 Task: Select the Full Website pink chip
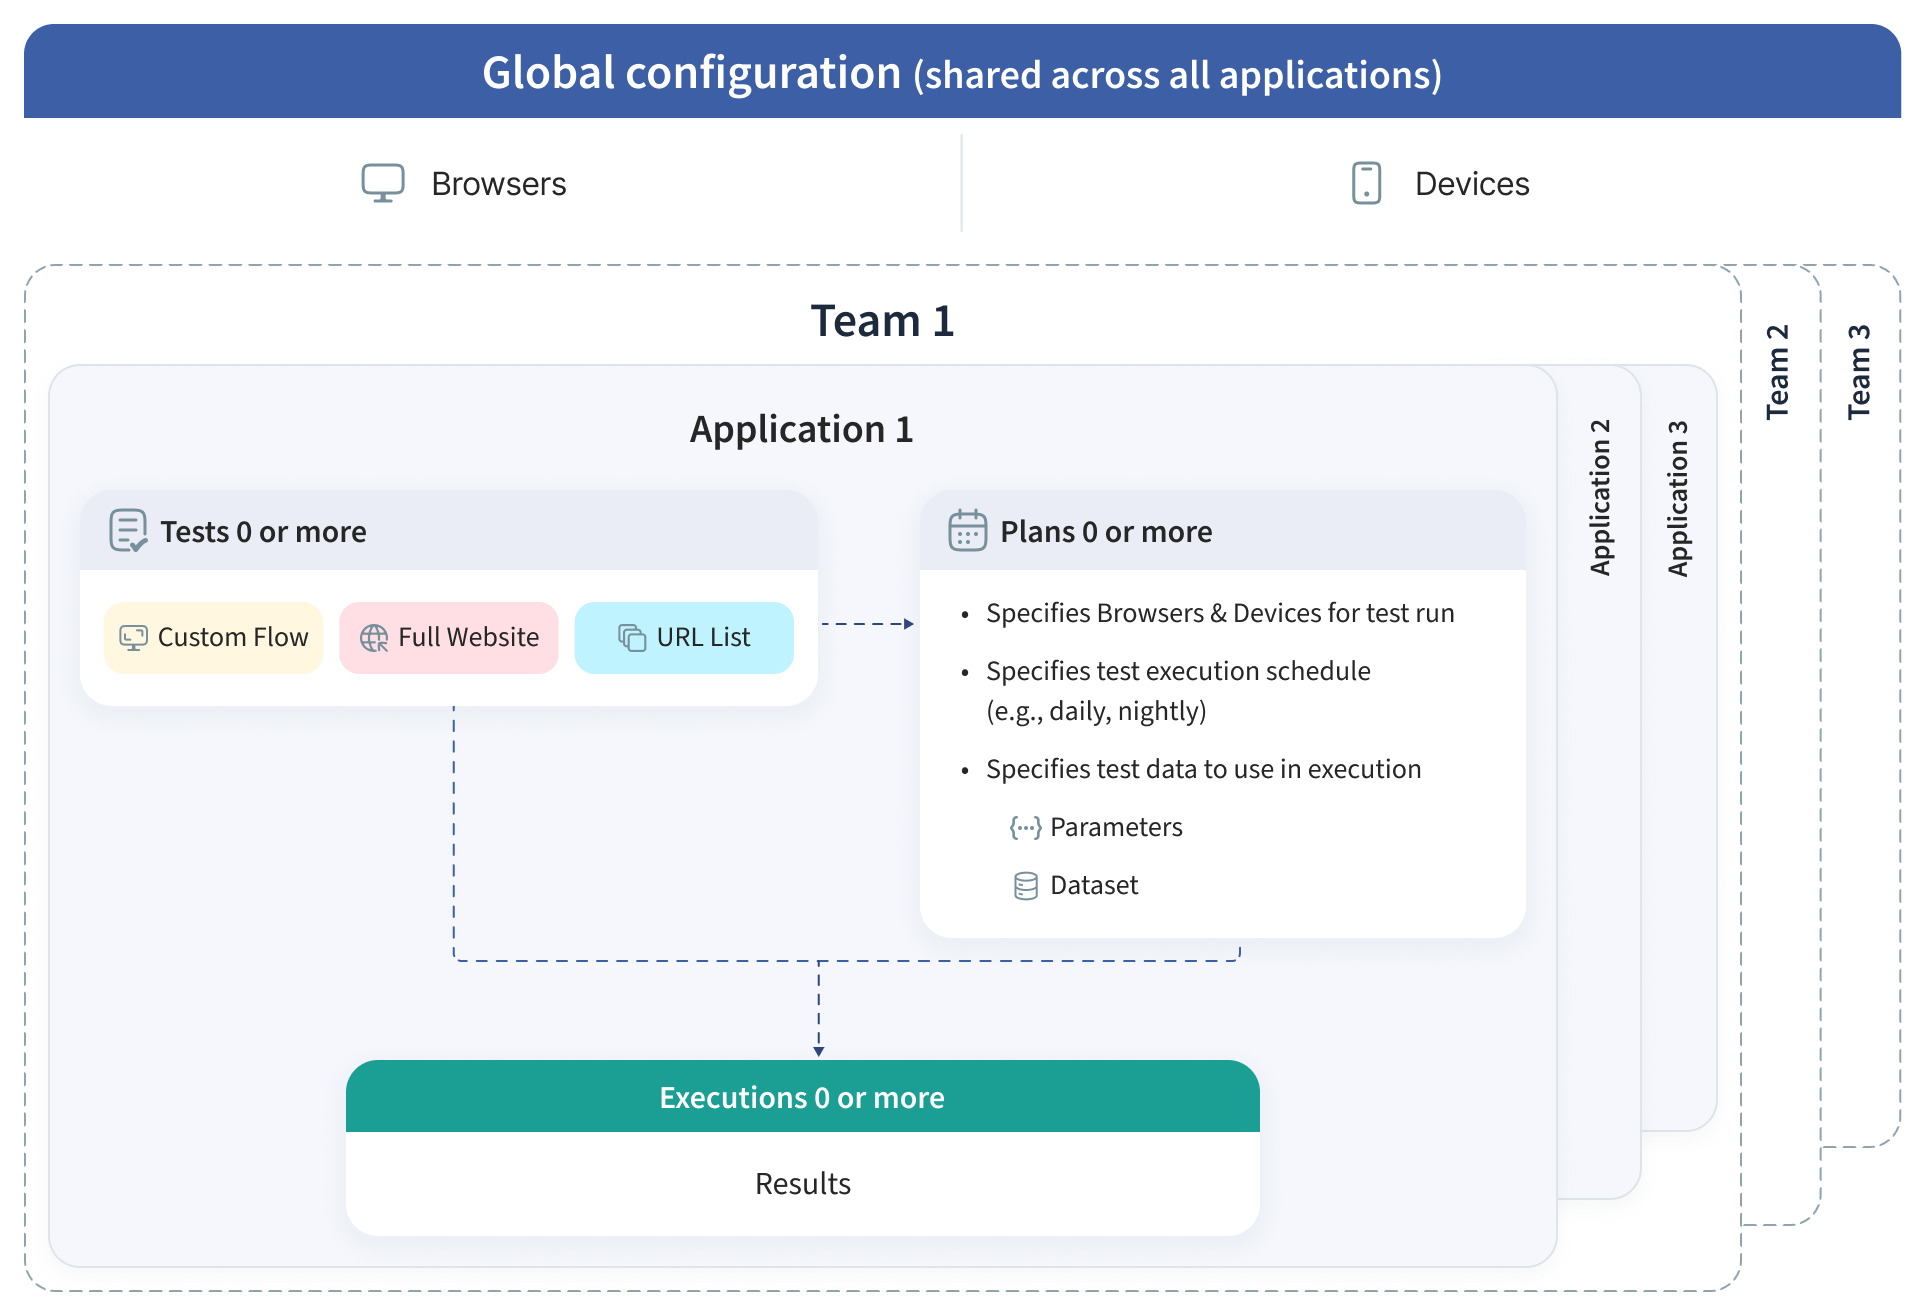pyautogui.click(x=449, y=638)
